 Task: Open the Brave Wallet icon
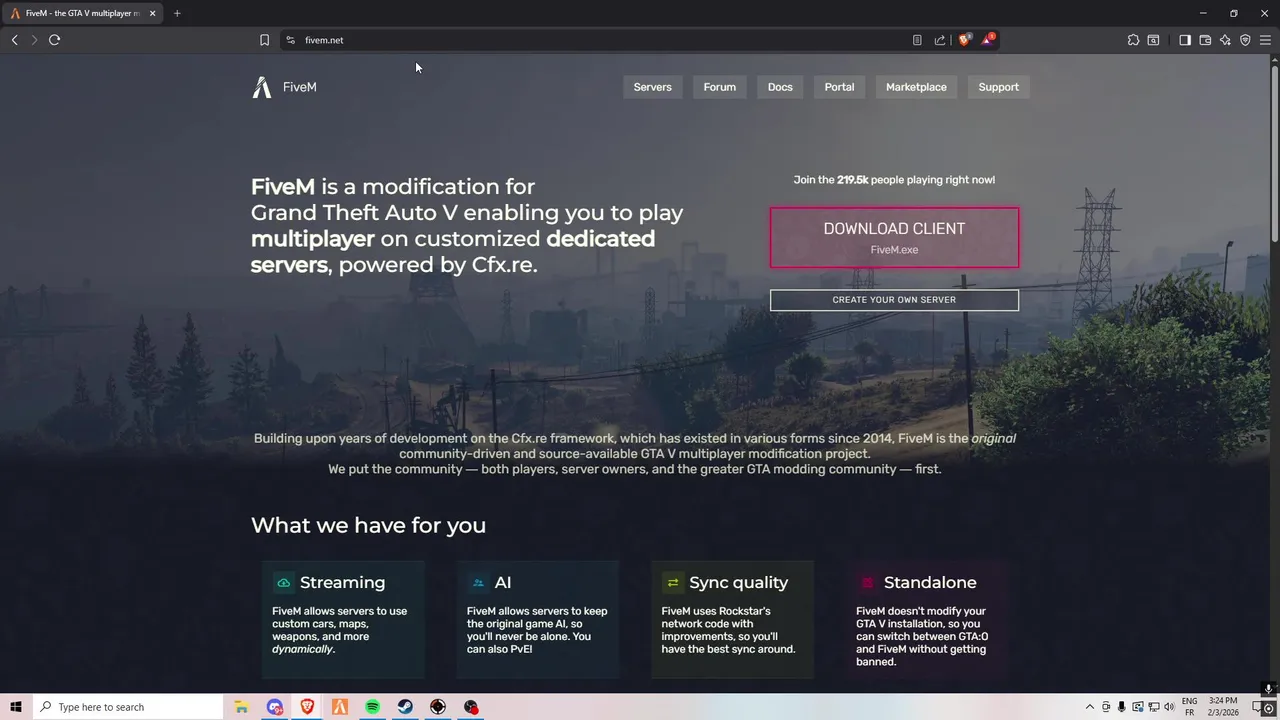click(1205, 40)
